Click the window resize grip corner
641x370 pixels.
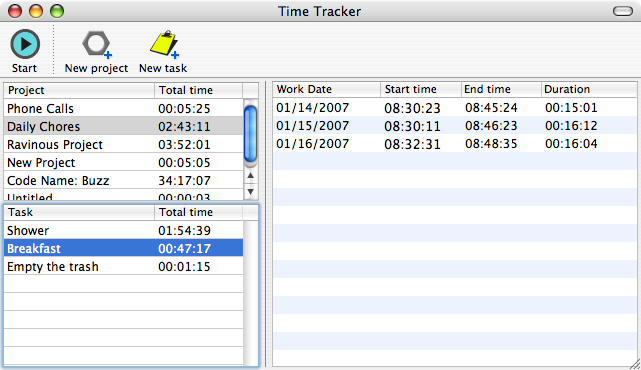point(635,364)
